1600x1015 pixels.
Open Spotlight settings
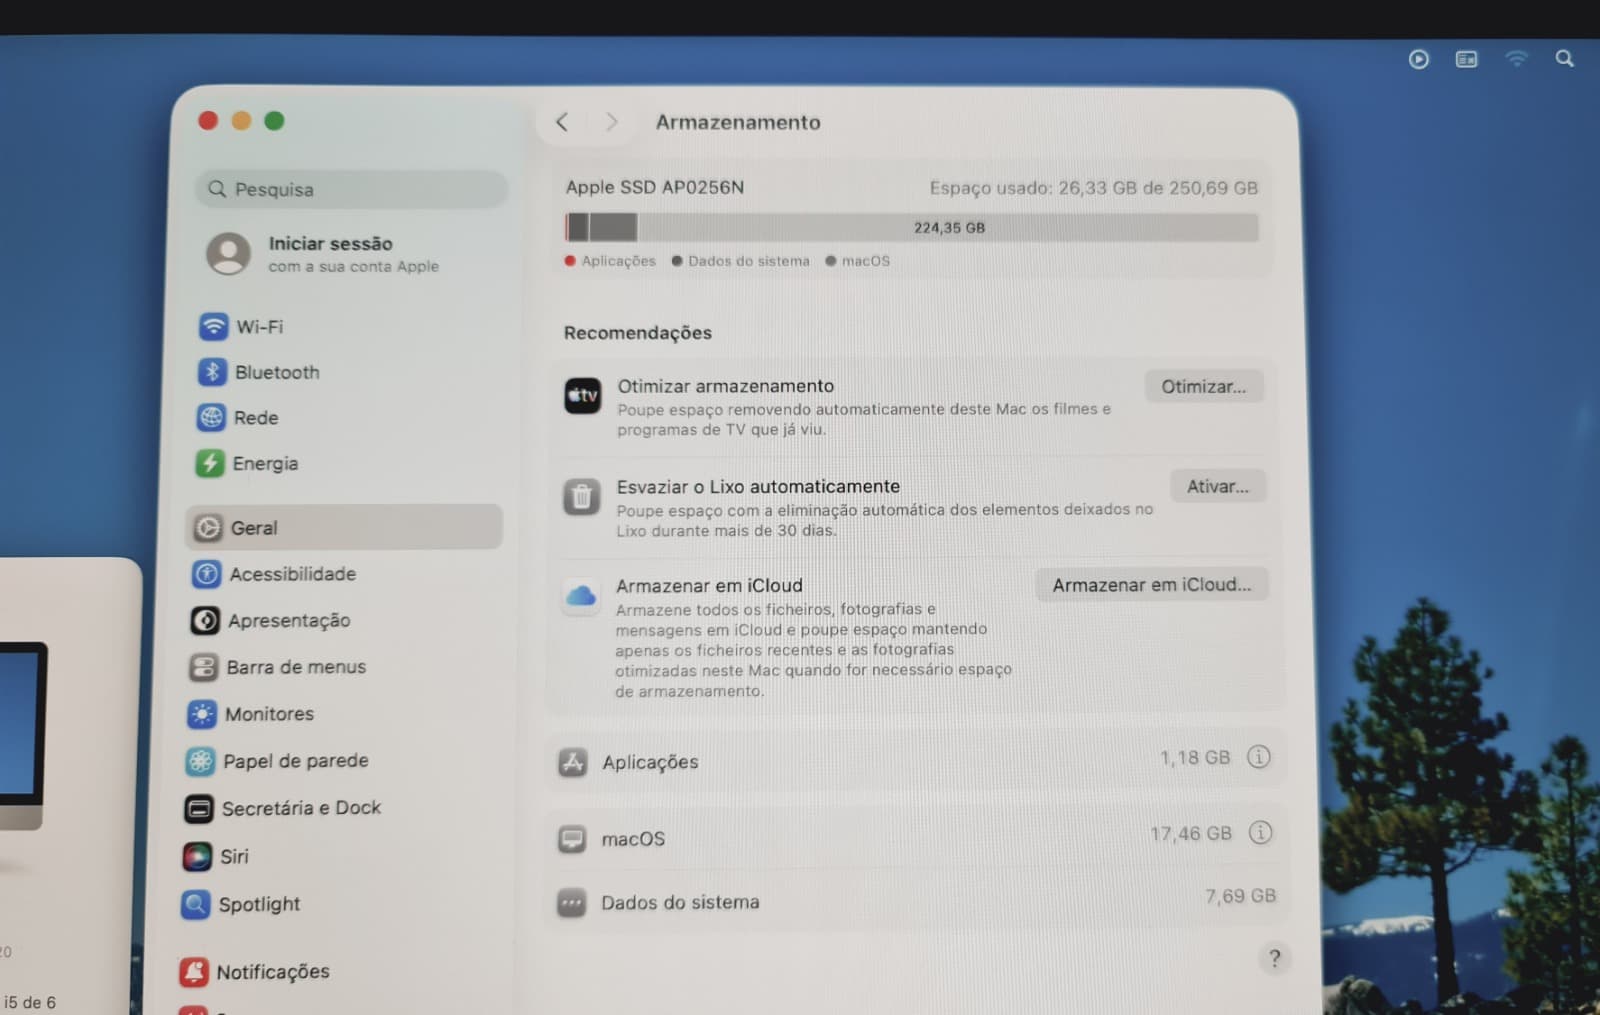tap(240, 904)
